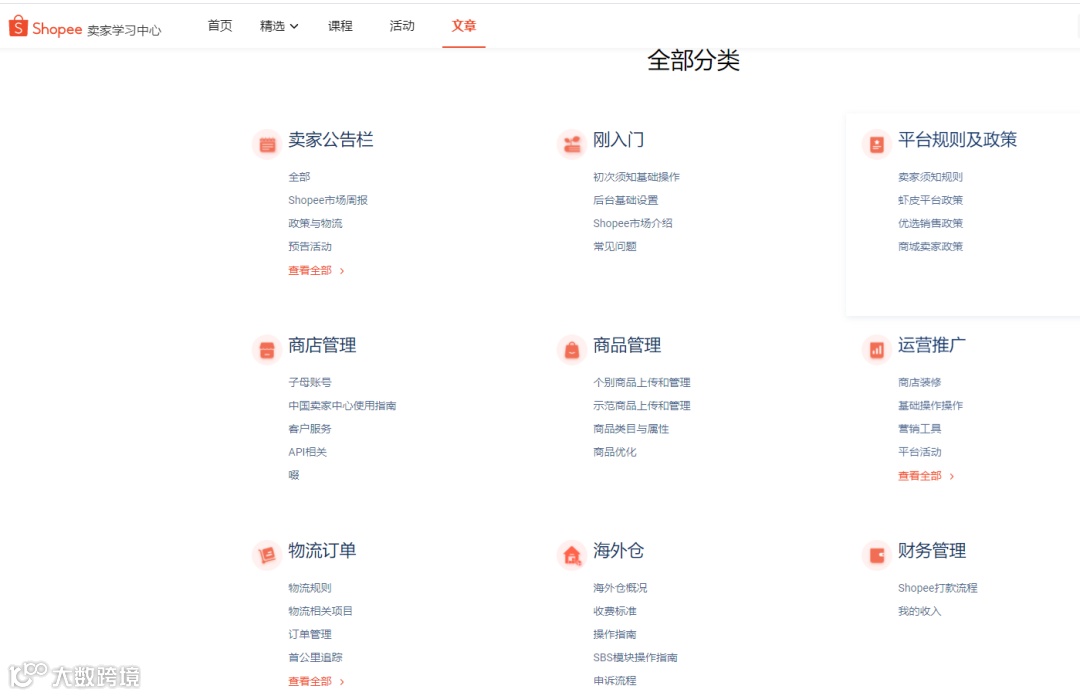The width and height of the screenshot is (1080, 696).
Task: Open the 海外仓 warehouse icon
Action: (572, 555)
